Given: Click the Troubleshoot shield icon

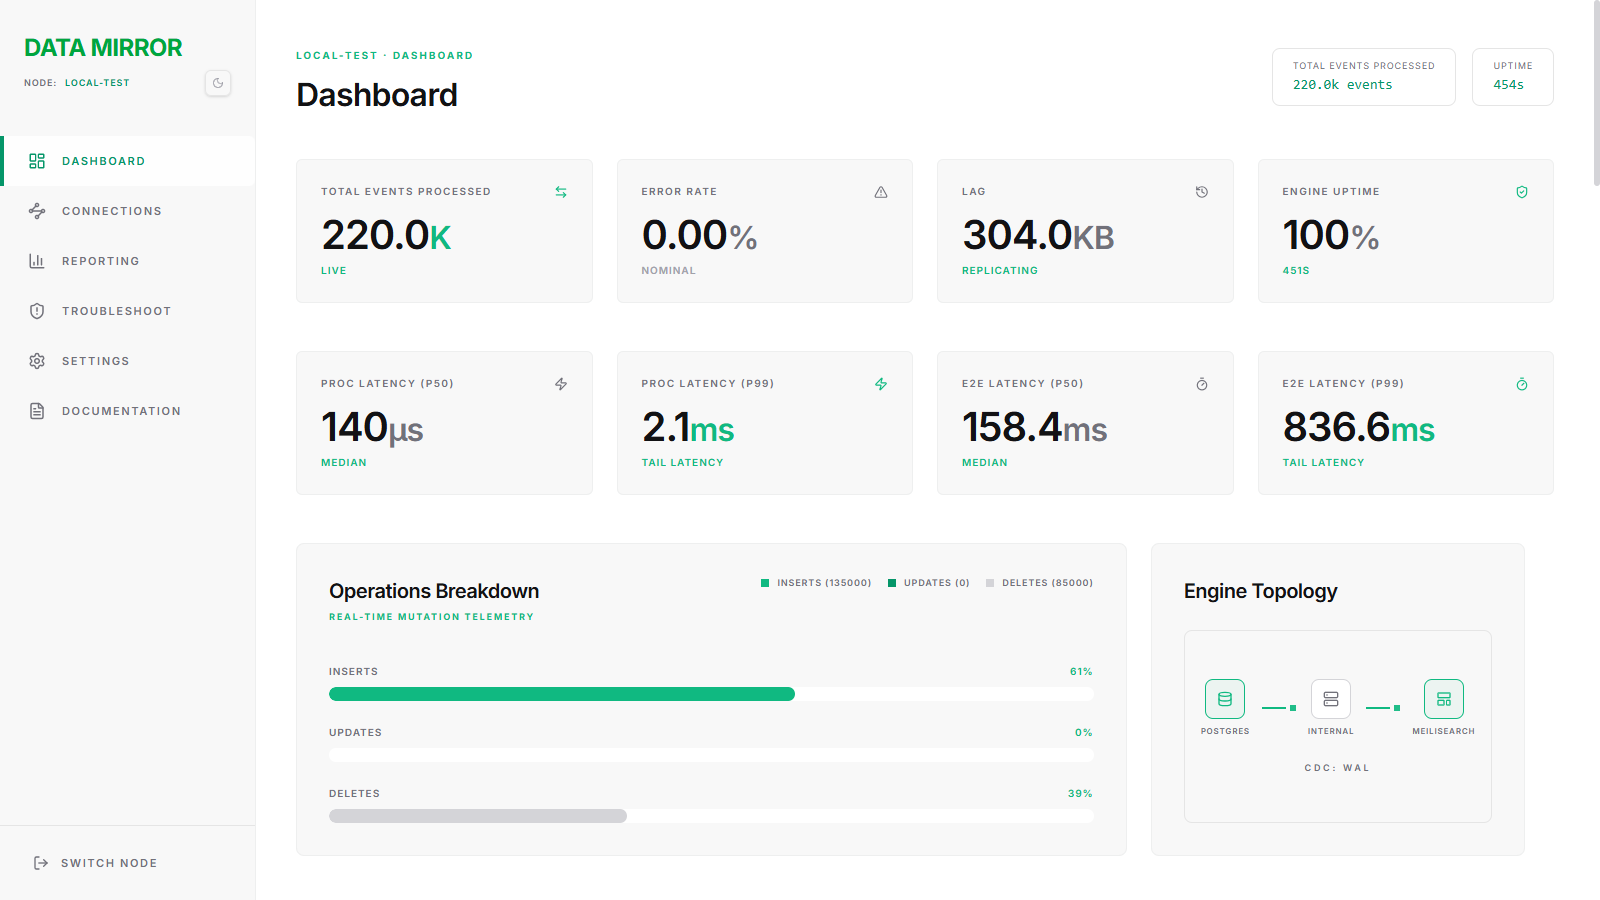Looking at the screenshot, I should 37,311.
